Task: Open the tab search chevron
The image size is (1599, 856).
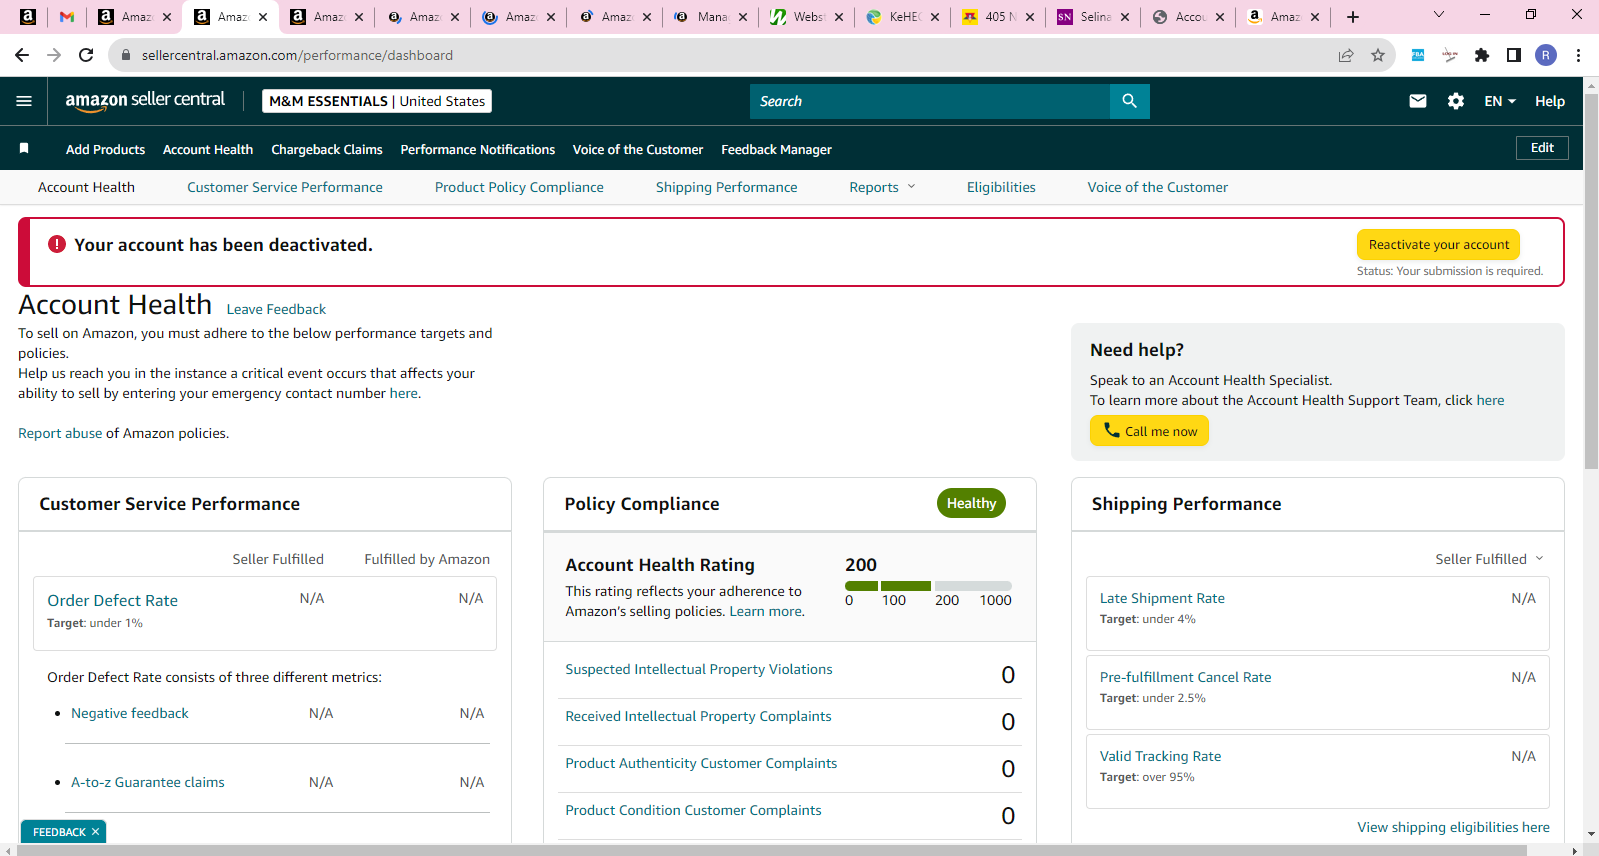Action: coord(1439,15)
